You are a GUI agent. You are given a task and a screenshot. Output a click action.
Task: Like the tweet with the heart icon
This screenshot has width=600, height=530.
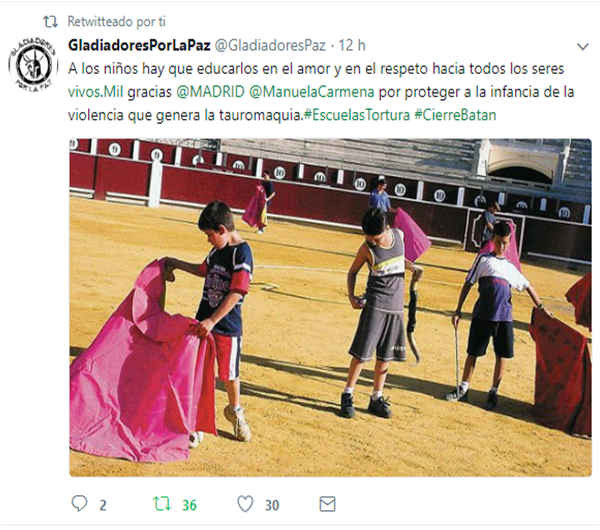[x=245, y=504]
